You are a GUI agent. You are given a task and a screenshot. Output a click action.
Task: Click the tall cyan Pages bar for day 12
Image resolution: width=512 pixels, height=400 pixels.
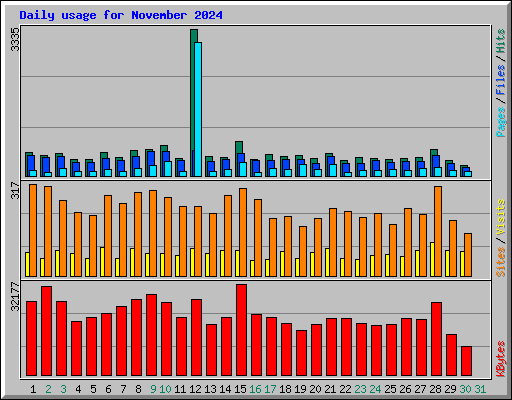point(198,109)
